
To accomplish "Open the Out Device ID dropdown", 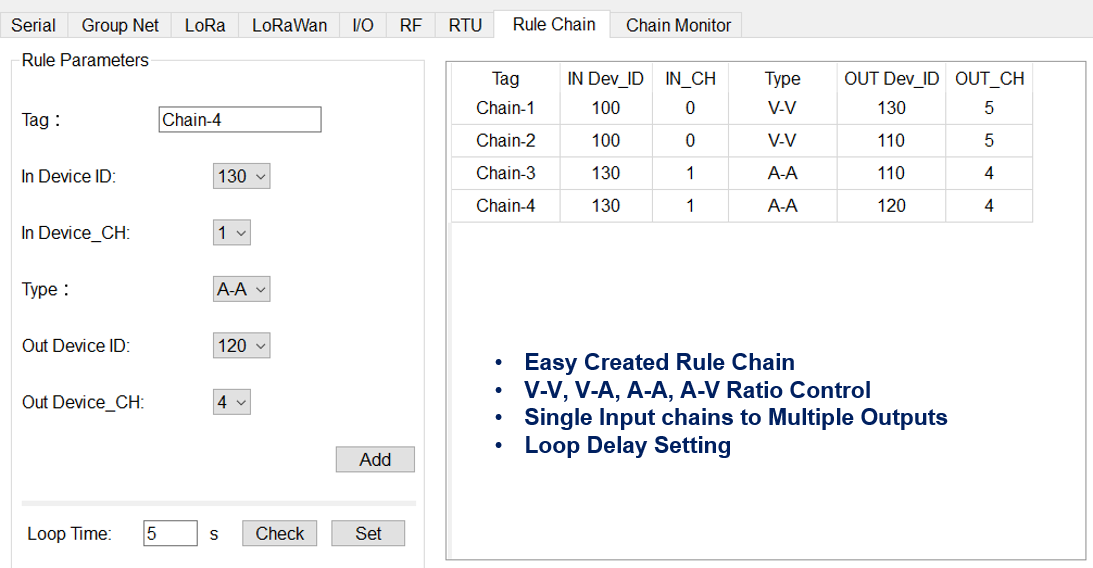I will 241,346.
